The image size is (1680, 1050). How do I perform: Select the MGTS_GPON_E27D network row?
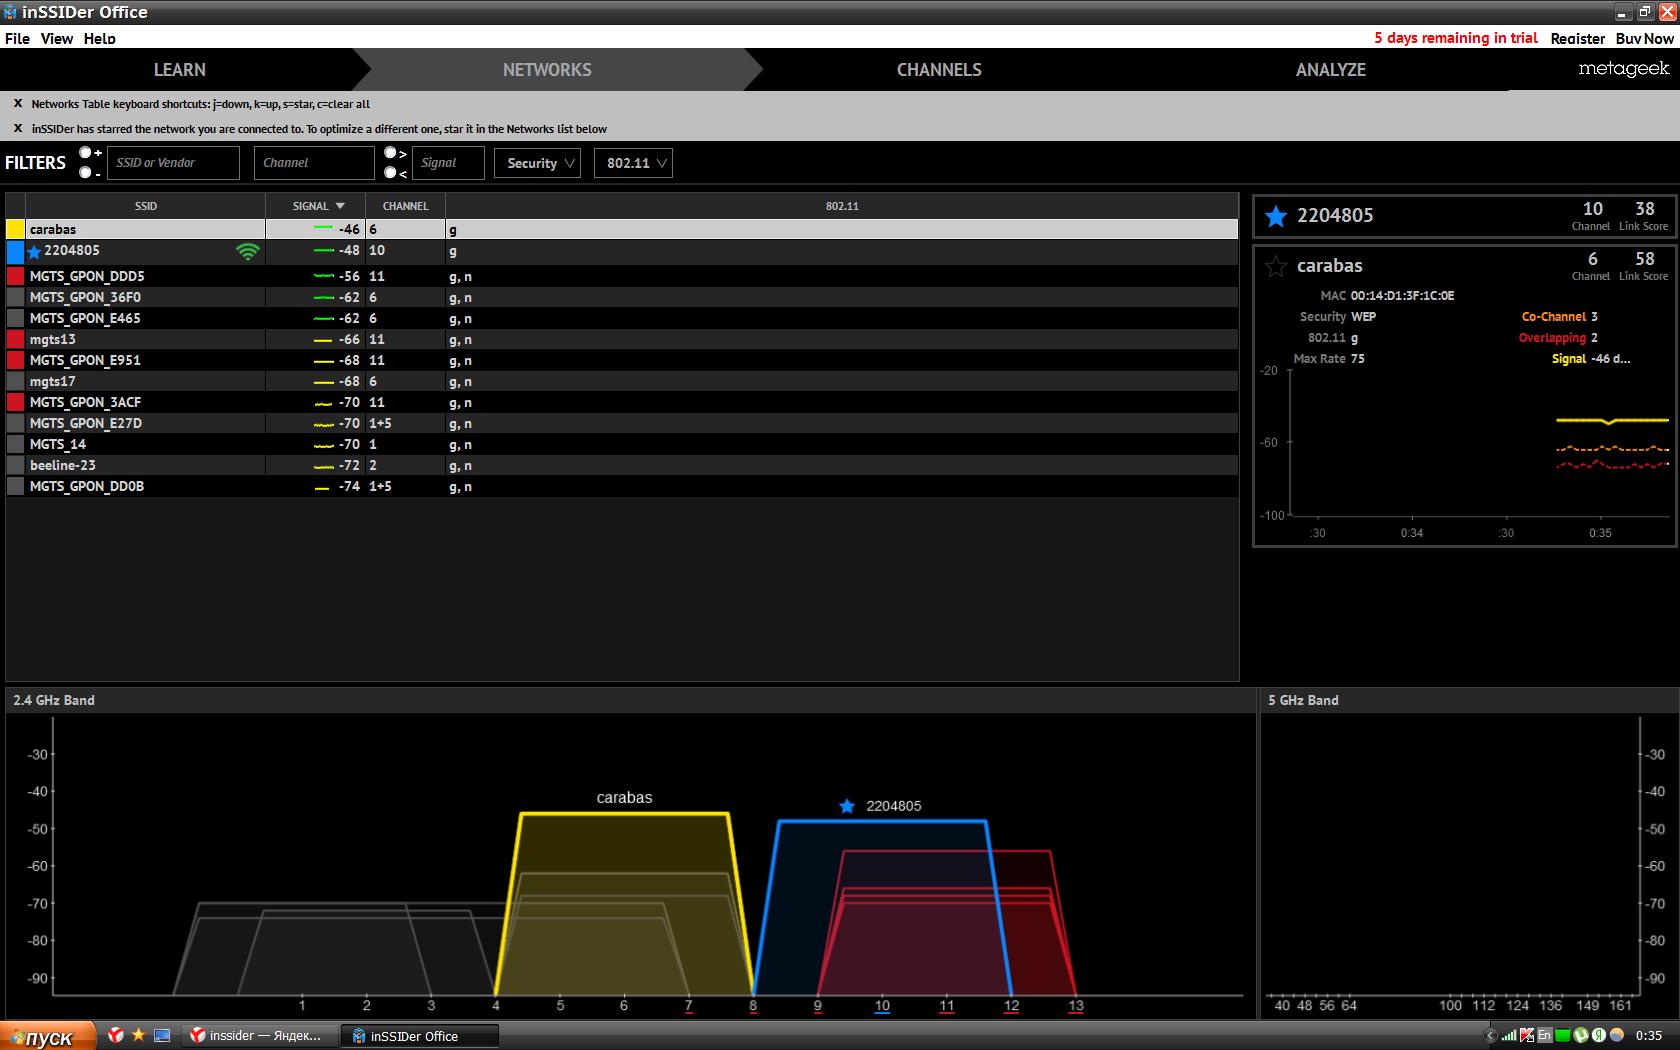(622, 423)
